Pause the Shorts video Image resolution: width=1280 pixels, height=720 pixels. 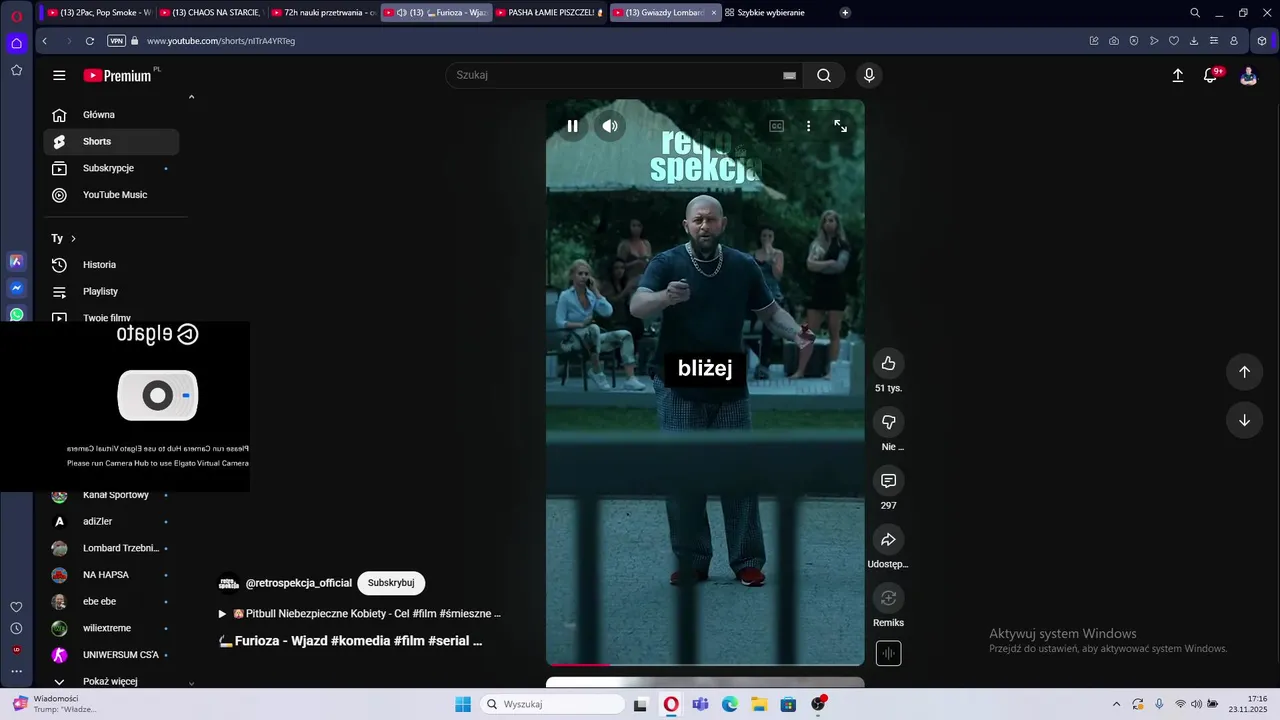tap(572, 126)
